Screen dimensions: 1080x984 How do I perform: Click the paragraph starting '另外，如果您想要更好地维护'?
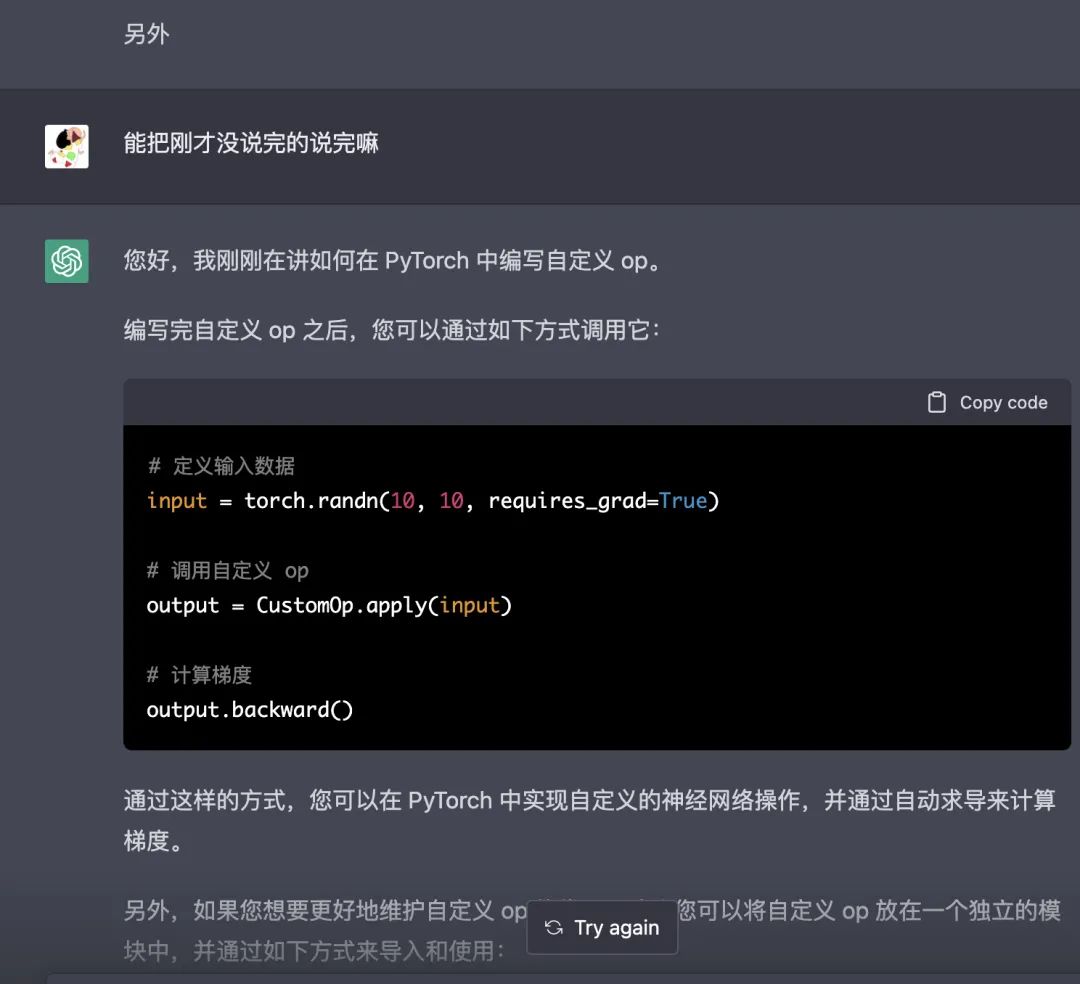point(592,931)
